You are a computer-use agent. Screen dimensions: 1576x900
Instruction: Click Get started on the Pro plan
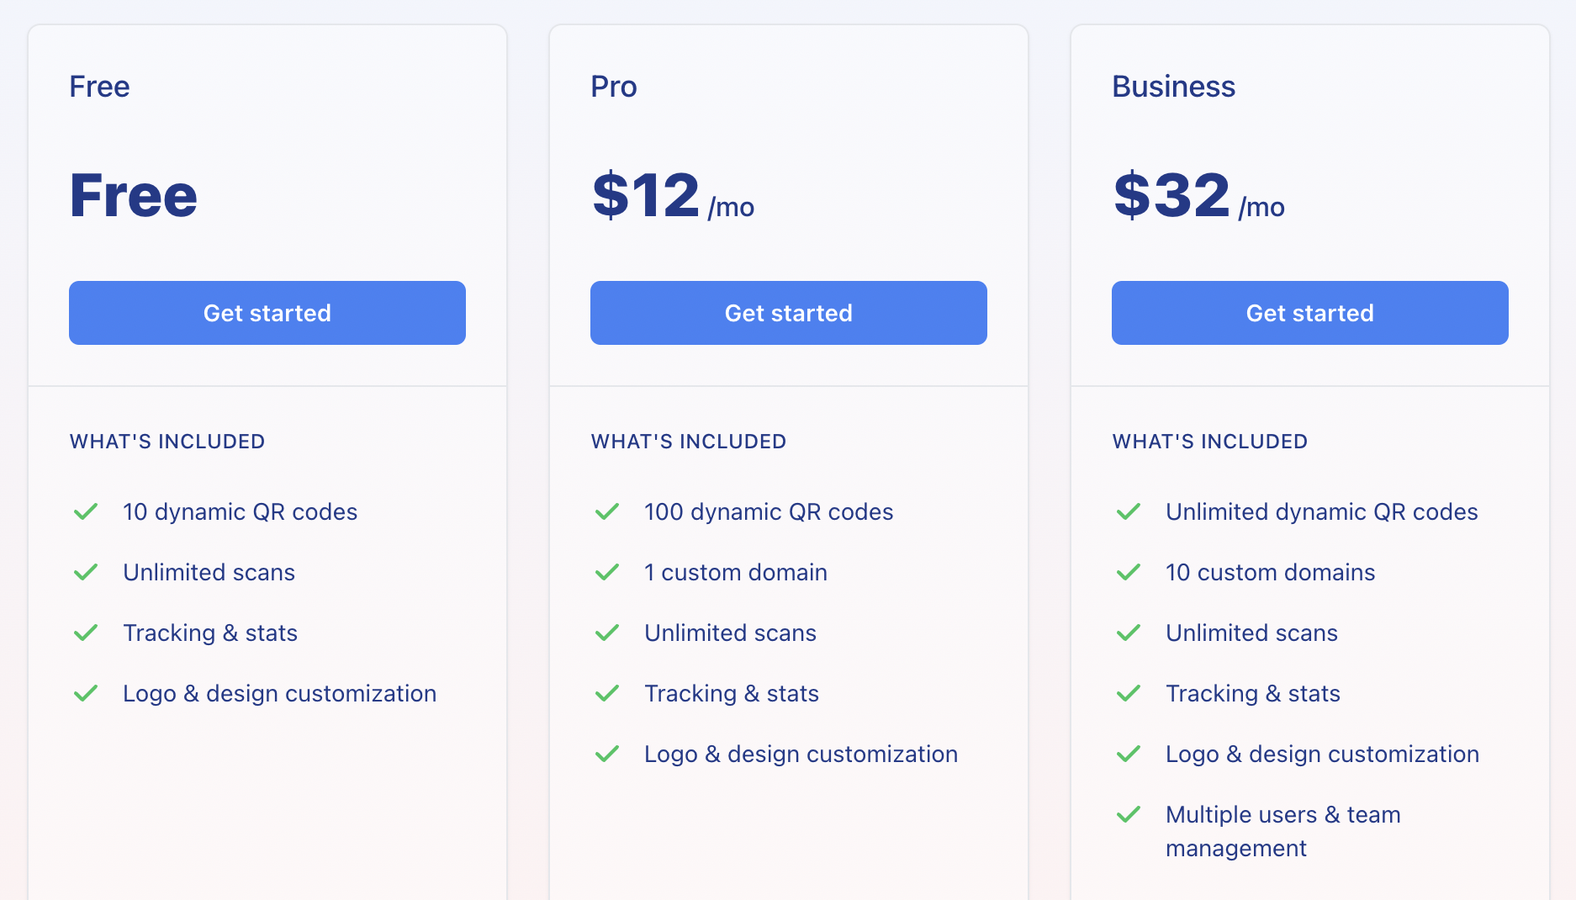pyautogui.click(x=788, y=312)
